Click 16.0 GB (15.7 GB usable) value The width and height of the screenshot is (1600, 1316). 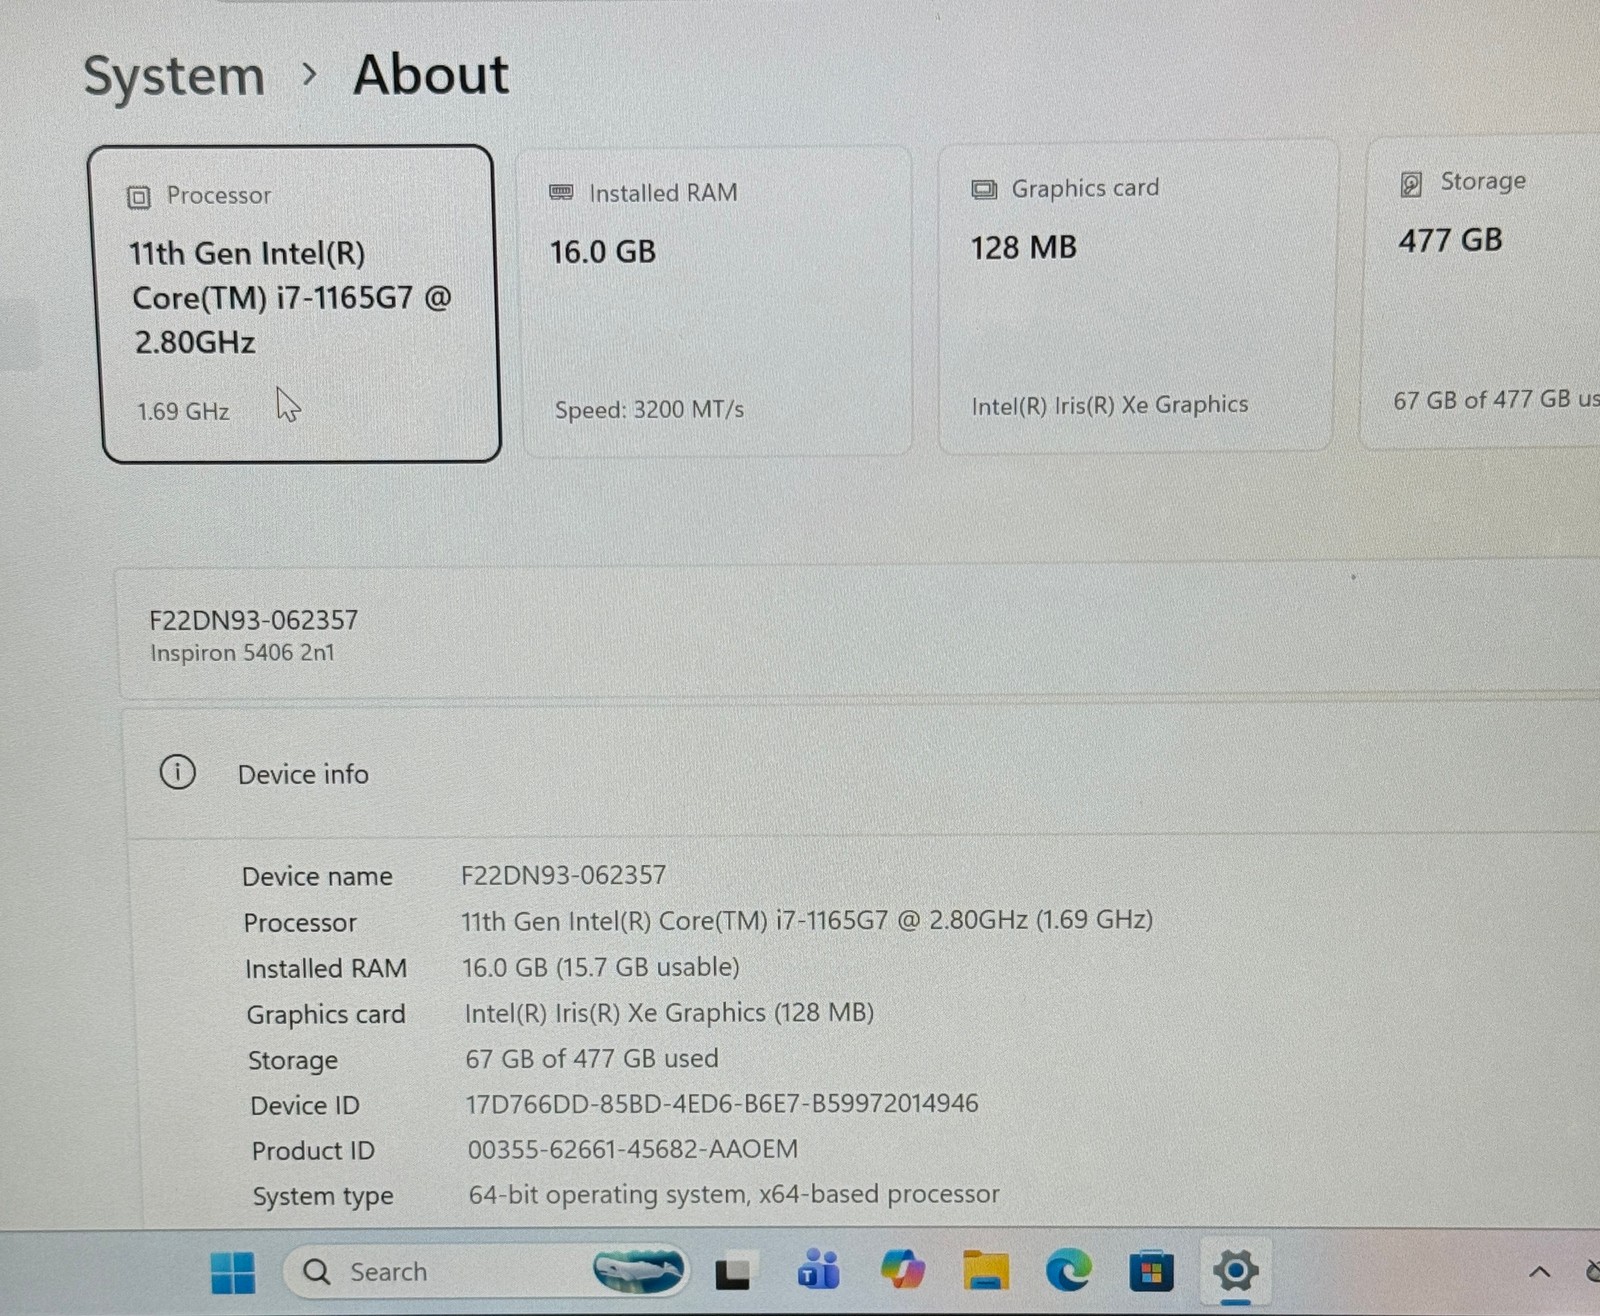tap(601, 967)
